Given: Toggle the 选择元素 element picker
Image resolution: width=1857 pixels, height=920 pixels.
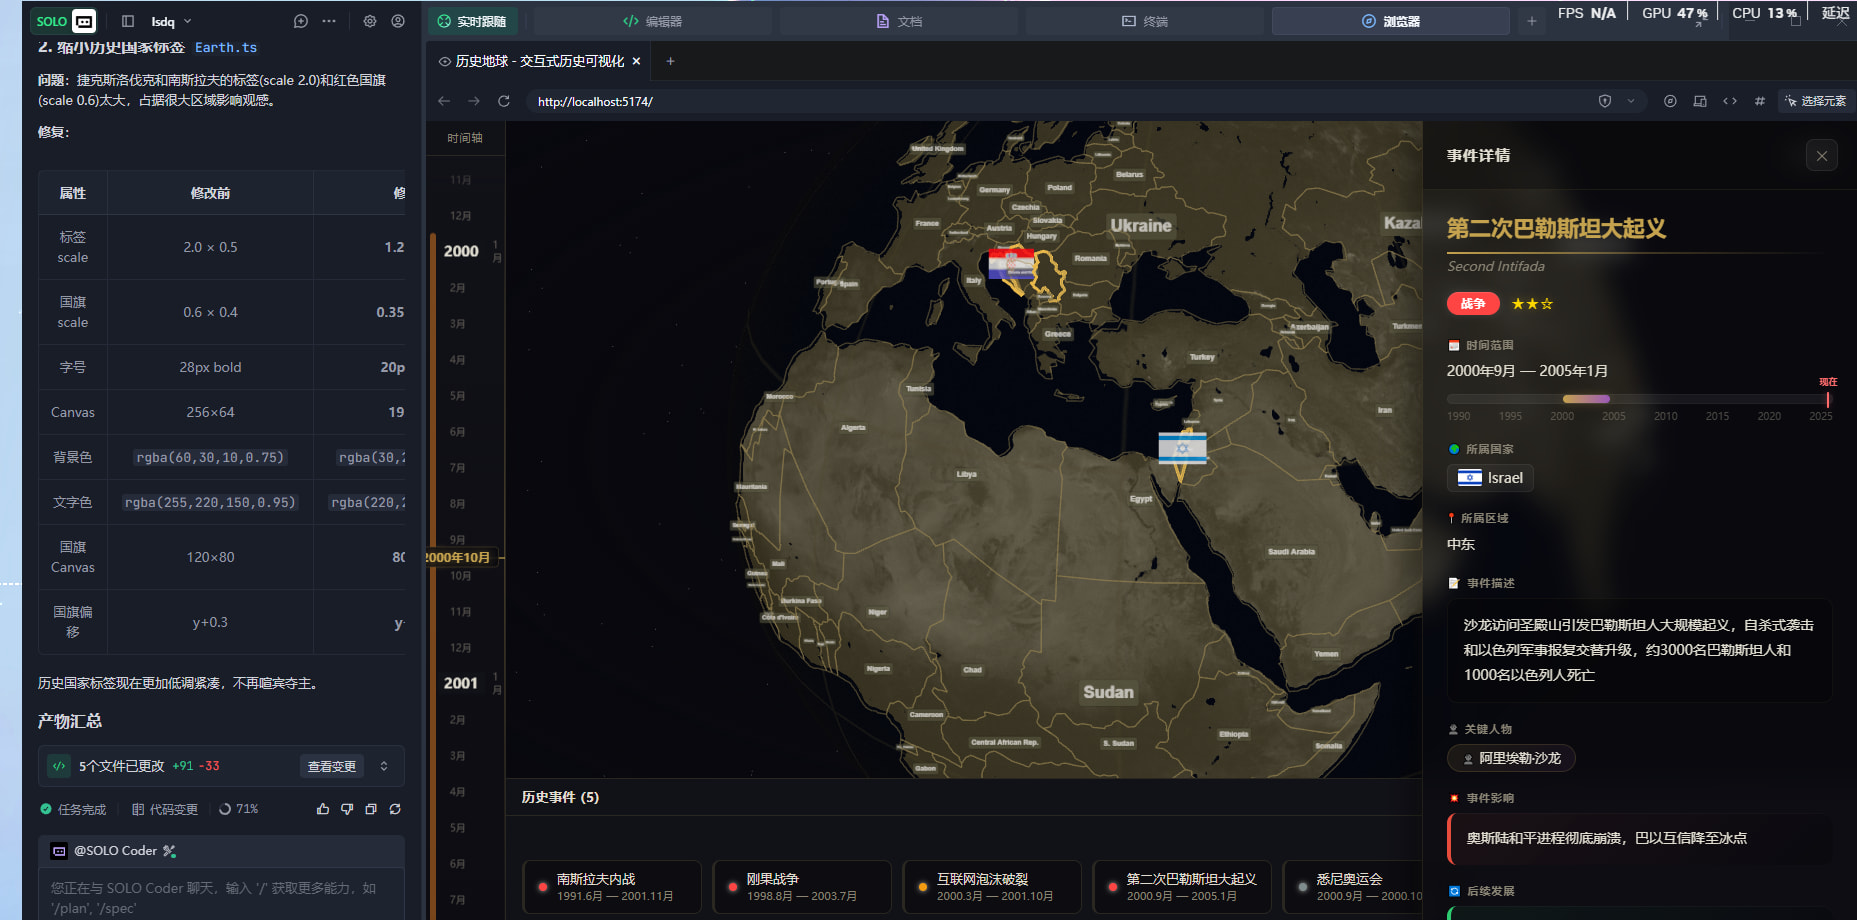Looking at the screenshot, I should coord(1814,101).
